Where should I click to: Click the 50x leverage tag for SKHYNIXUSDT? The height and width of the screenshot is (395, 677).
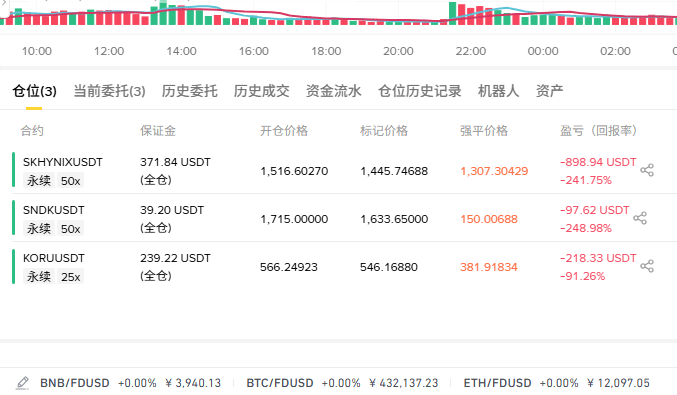click(70, 181)
